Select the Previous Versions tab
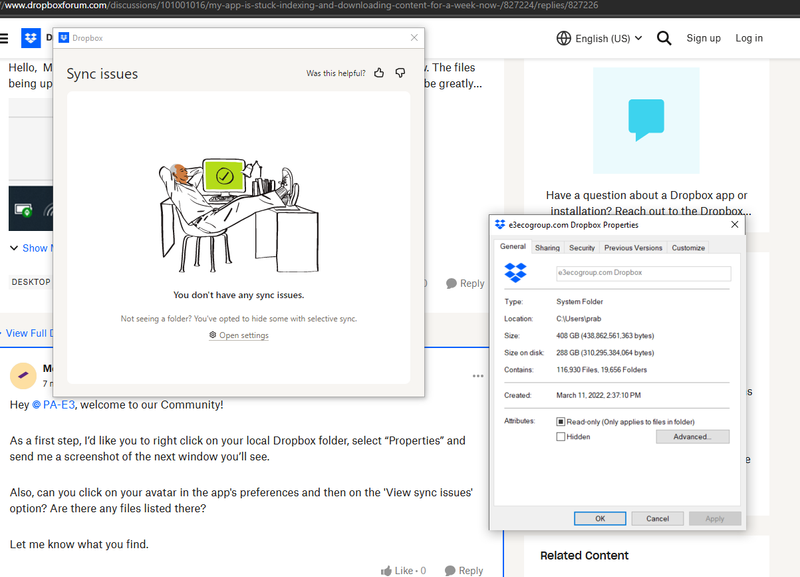 click(632, 248)
